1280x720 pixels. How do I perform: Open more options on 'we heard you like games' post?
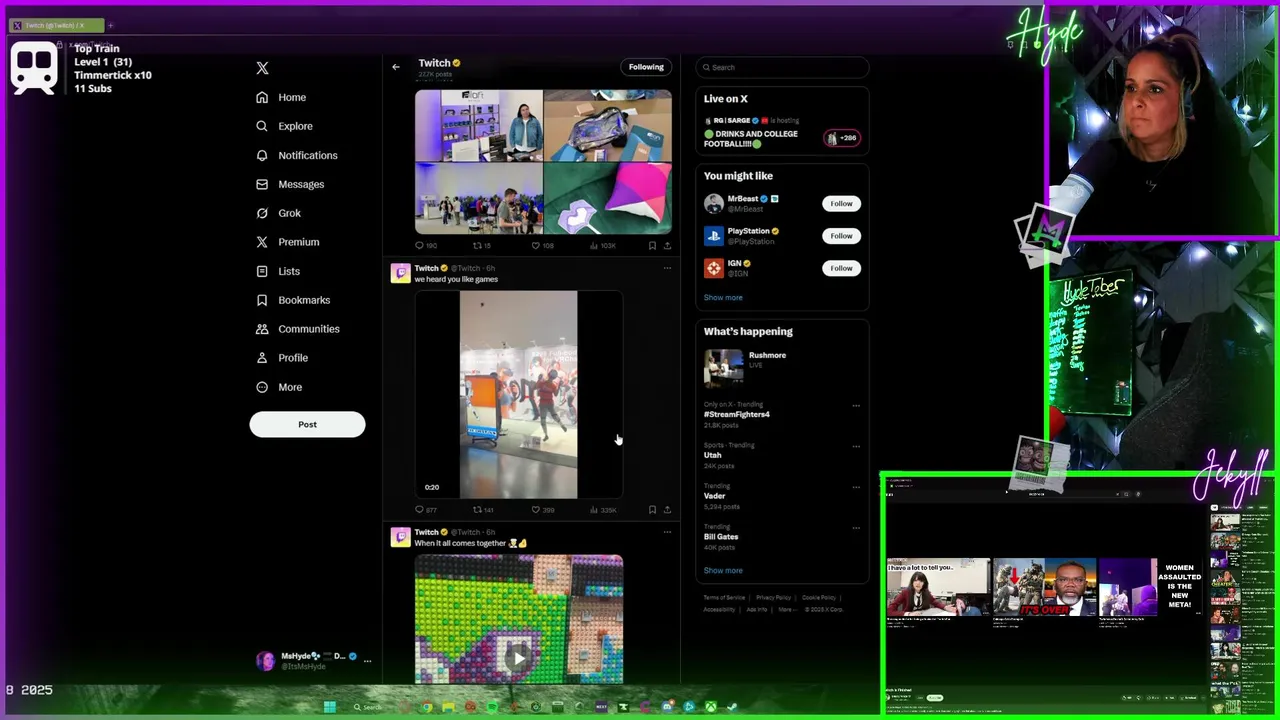tap(667, 268)
